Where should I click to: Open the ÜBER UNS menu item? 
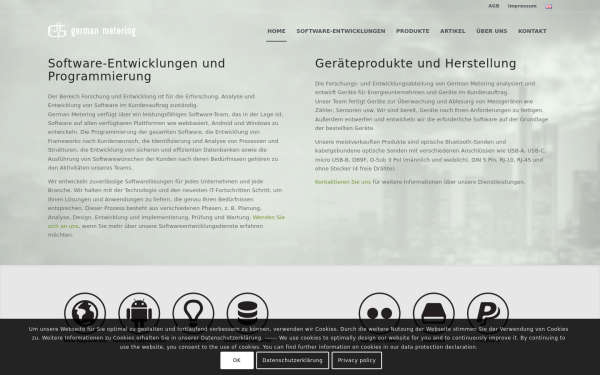(492, 31)
